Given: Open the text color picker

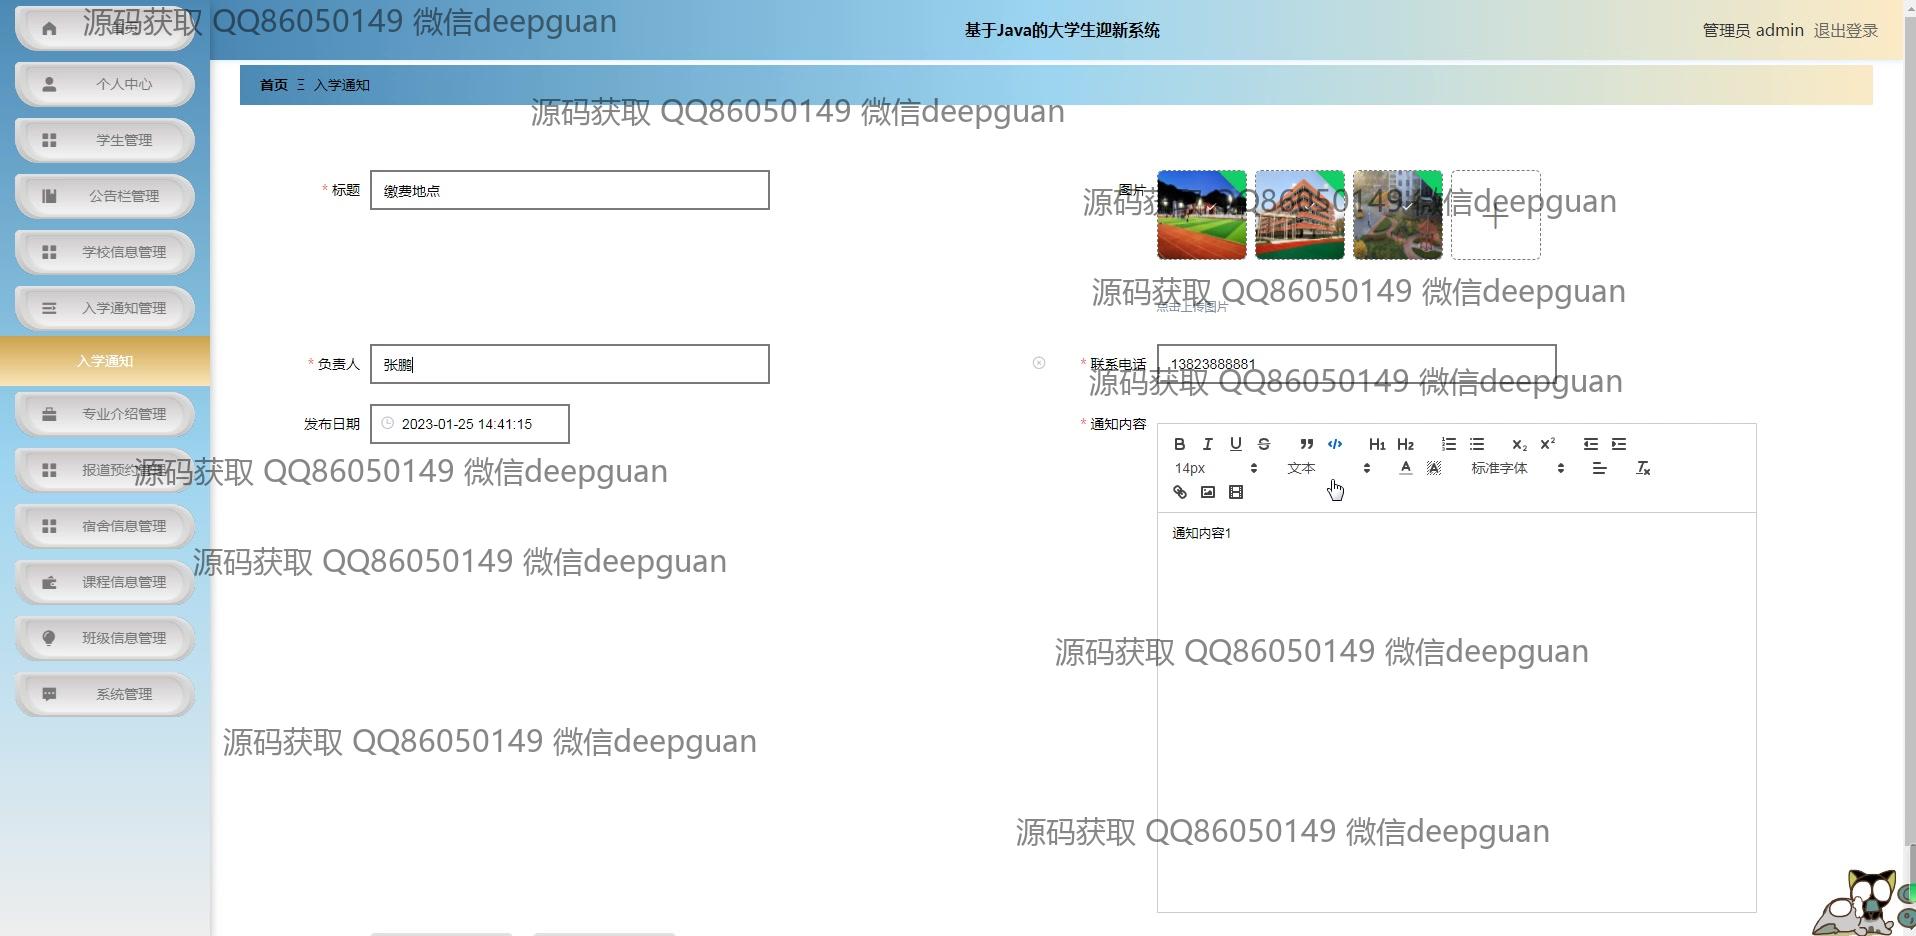Looking at the screenshot, I should pos(1405,468).
